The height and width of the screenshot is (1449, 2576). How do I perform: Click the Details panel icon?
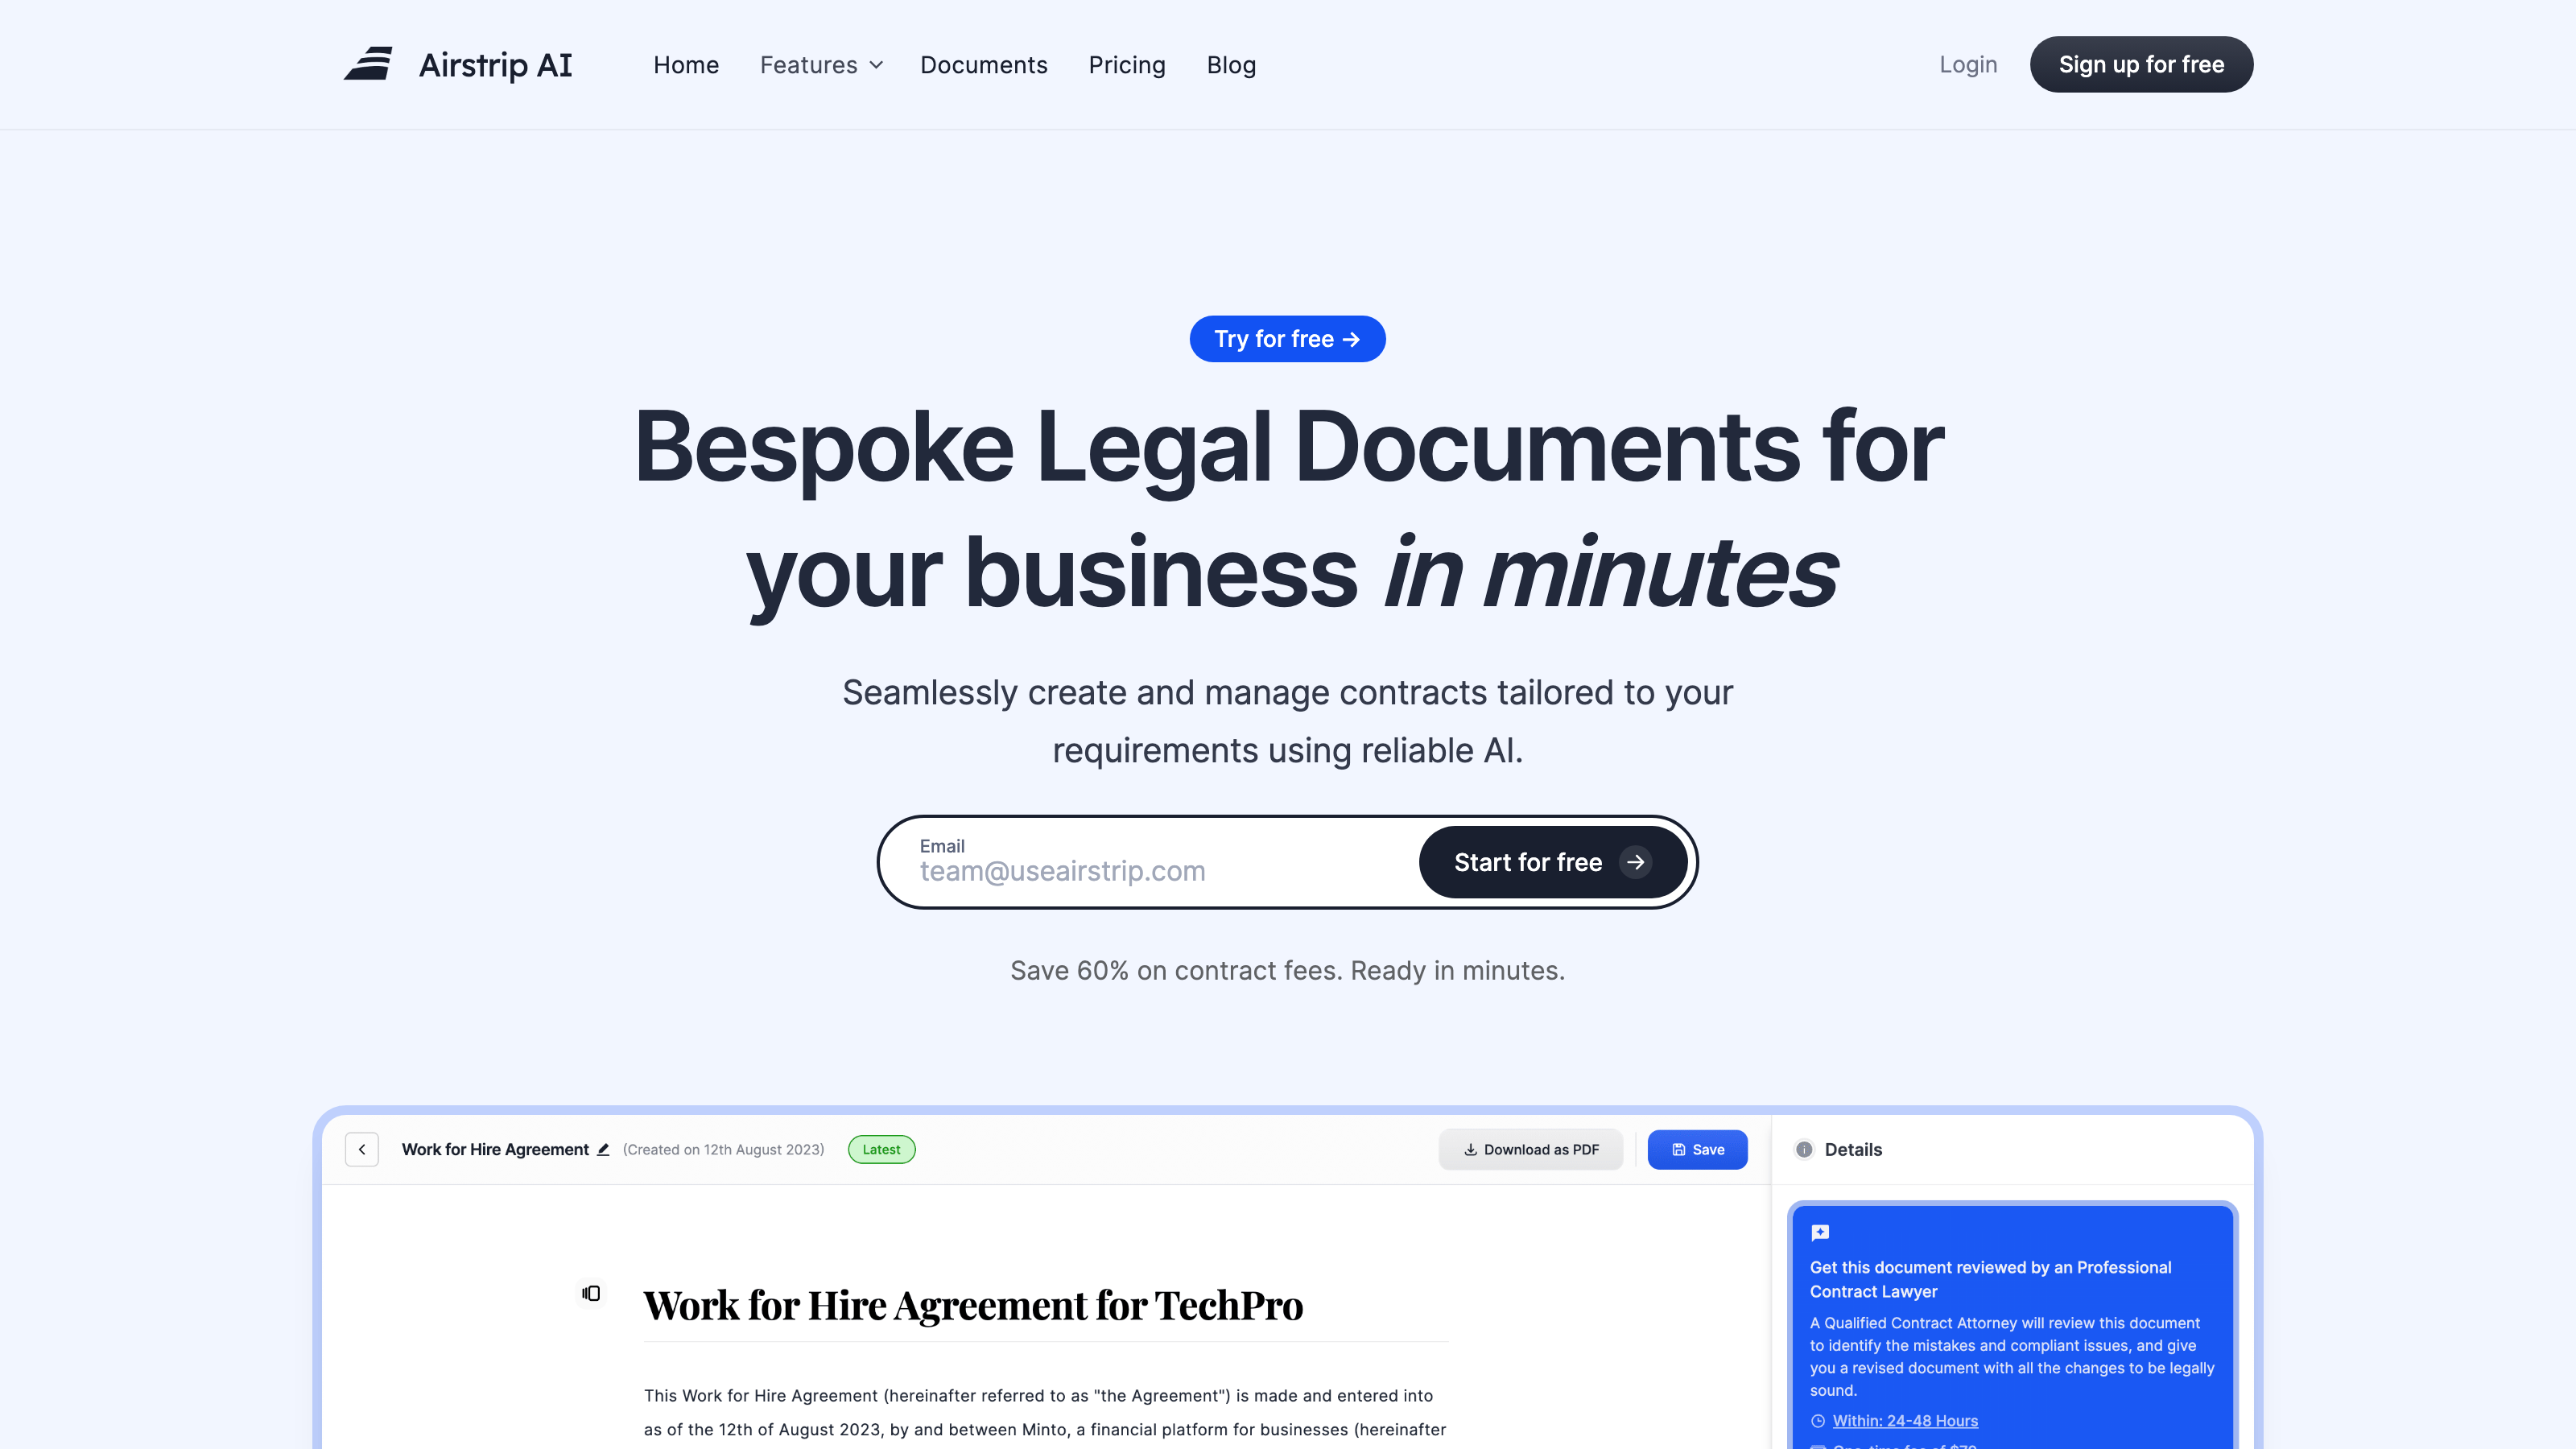1805,1150
